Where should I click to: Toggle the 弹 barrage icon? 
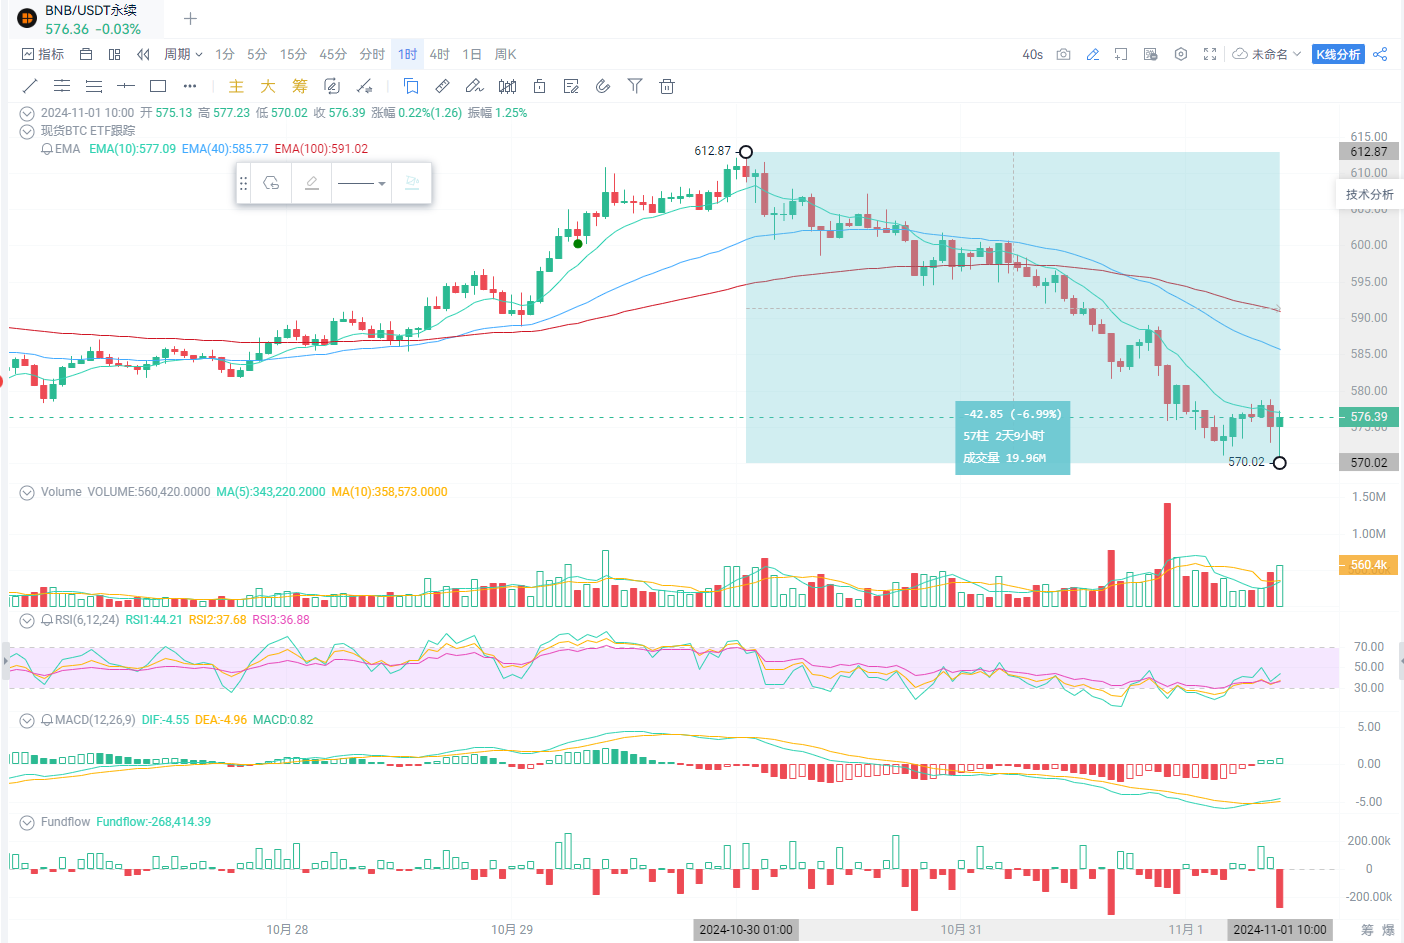point(1151,54)
